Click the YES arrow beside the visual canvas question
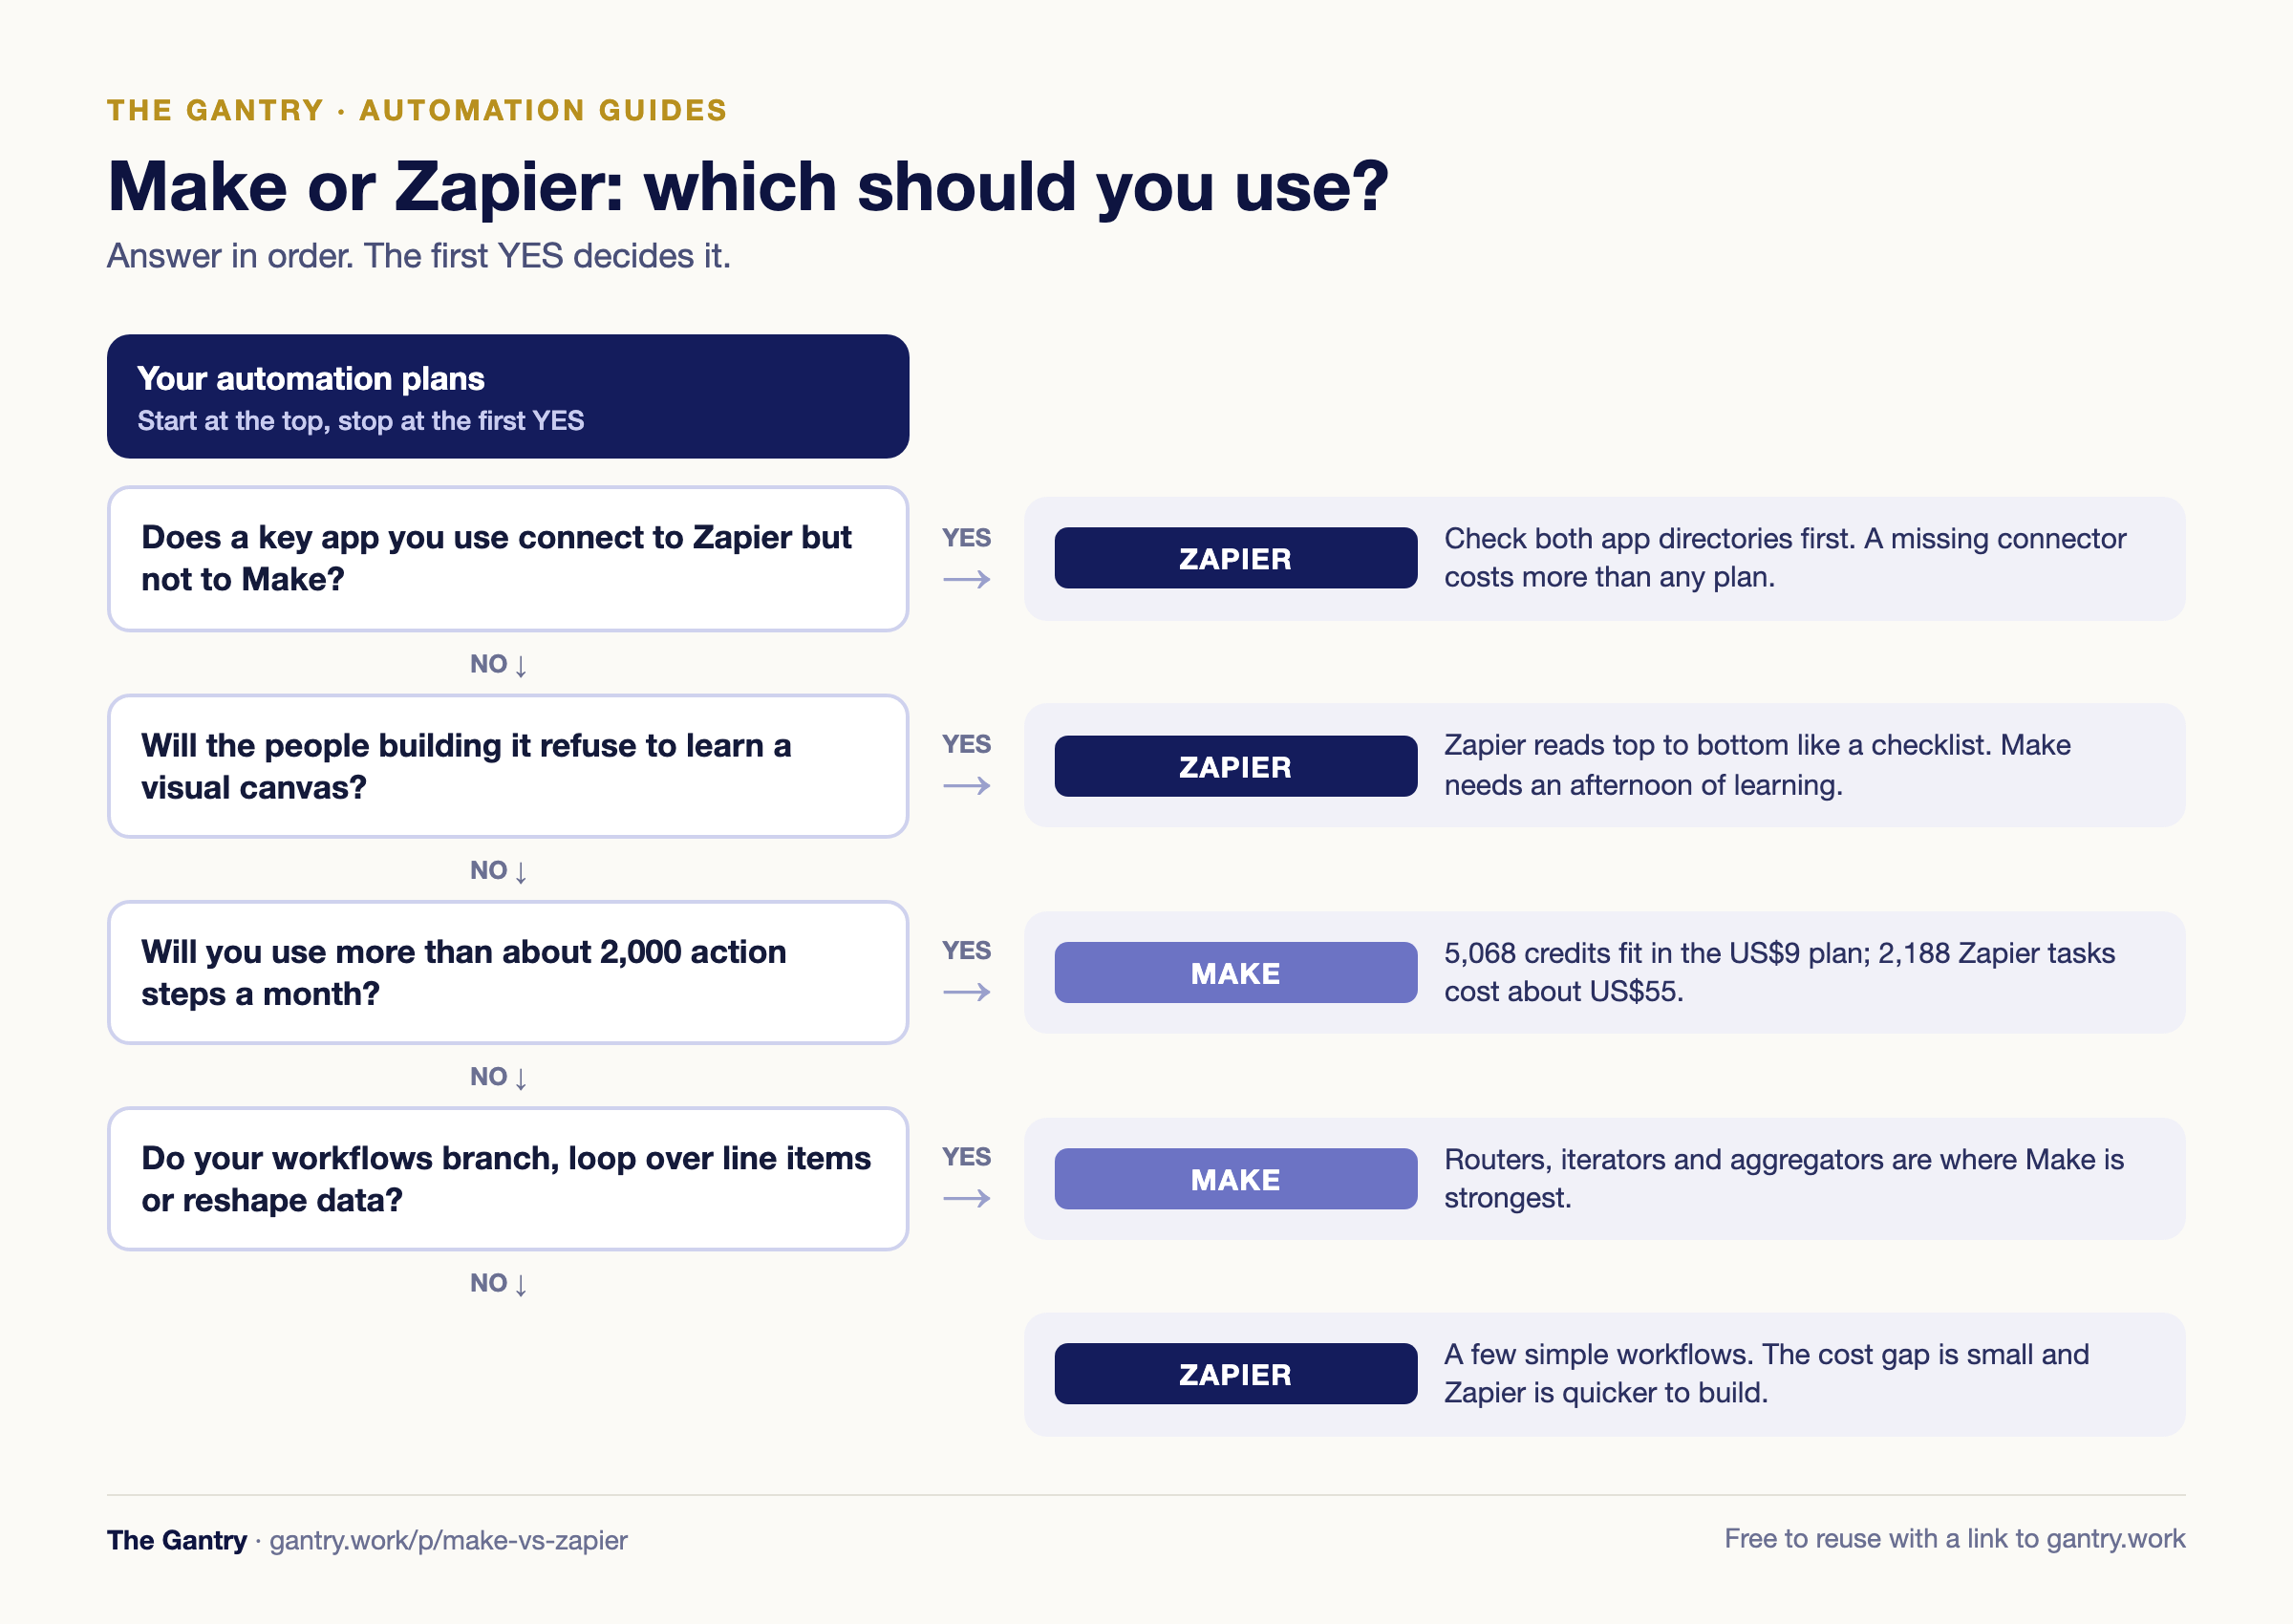Screen dimensions: 2293x1624 (966, 765)
